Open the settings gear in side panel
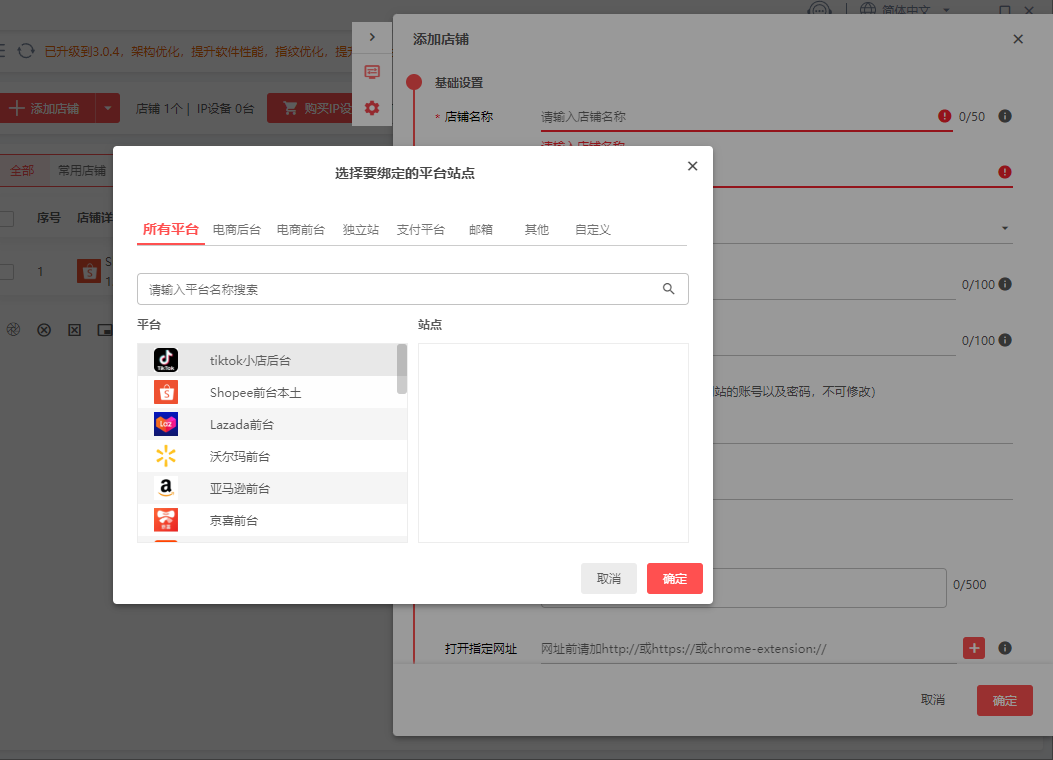The image size is (1053, 760). (371, 108)
